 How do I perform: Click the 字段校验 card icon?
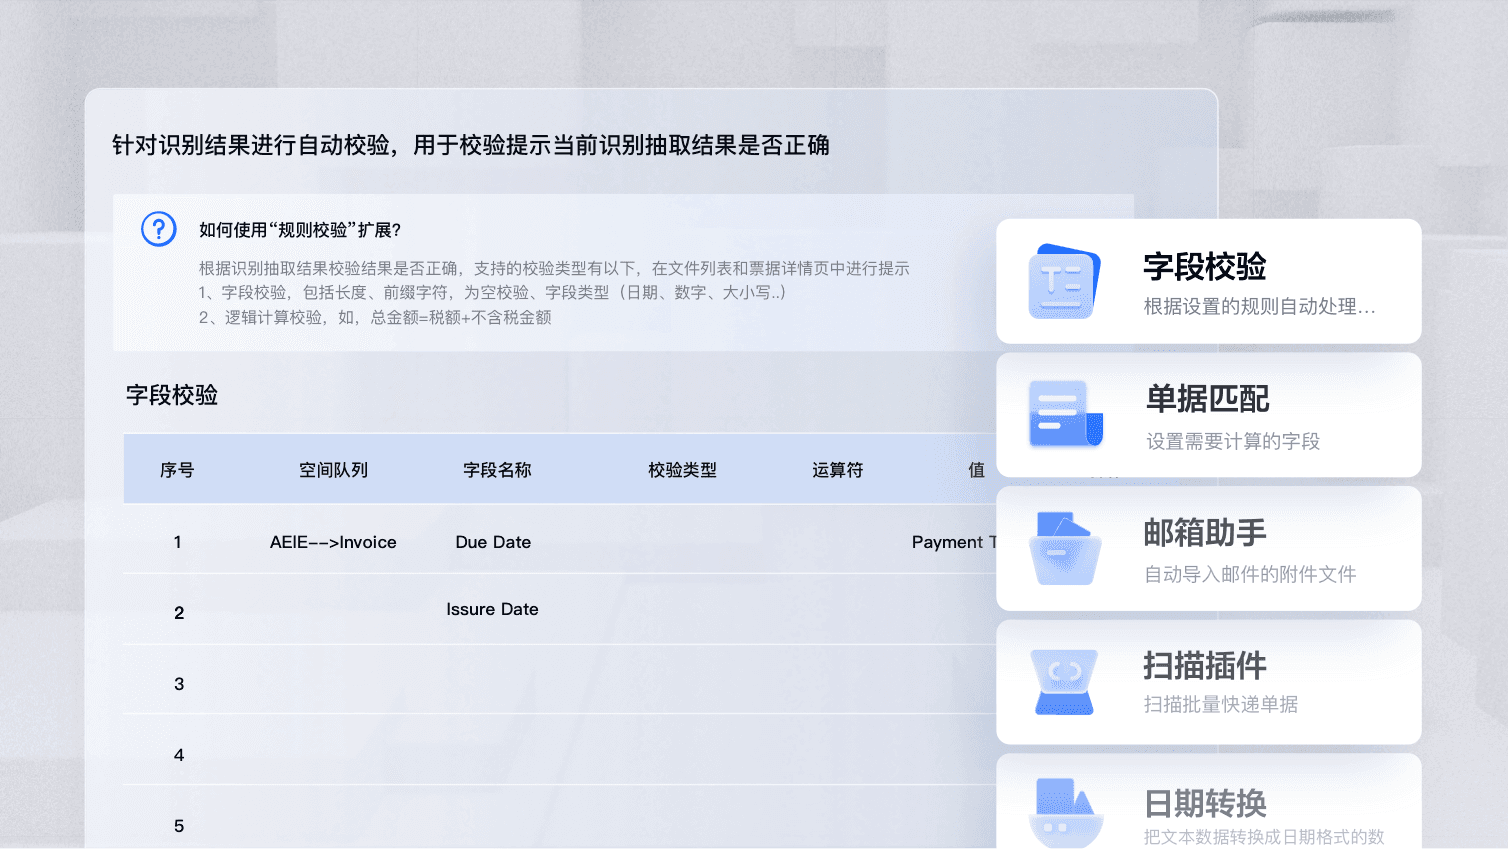coord(1065,281)
